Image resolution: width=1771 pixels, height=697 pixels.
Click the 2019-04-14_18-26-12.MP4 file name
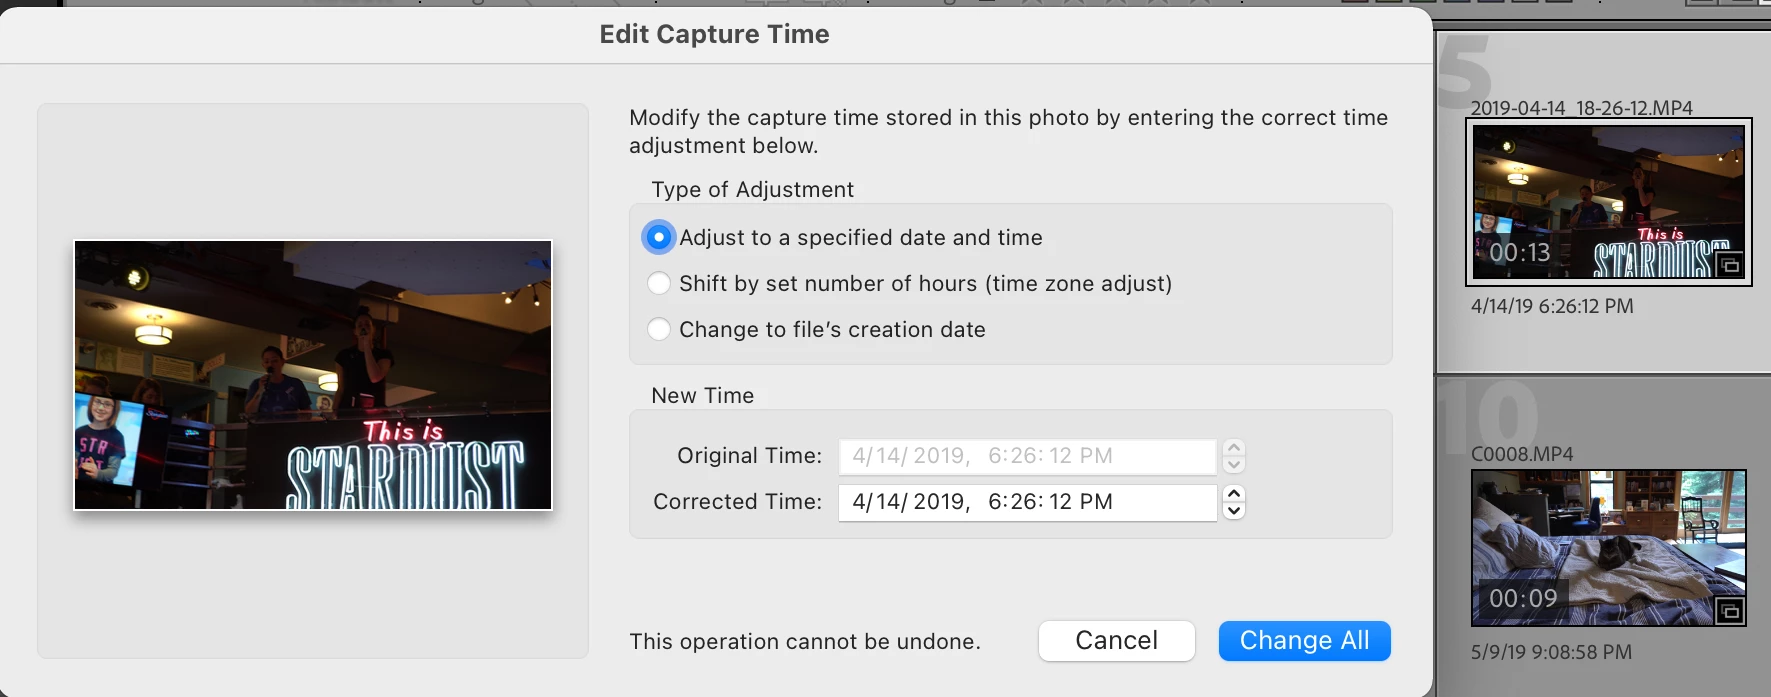pyautogui.click(x=1581, y=108)
